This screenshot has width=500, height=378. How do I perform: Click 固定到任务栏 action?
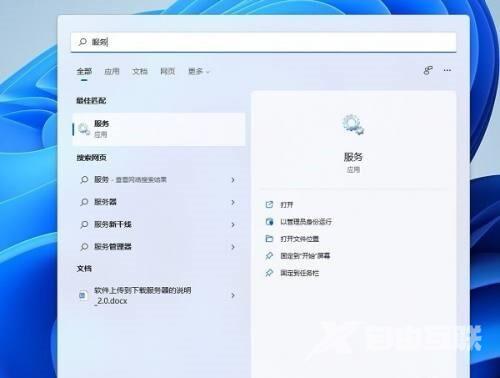300,273
